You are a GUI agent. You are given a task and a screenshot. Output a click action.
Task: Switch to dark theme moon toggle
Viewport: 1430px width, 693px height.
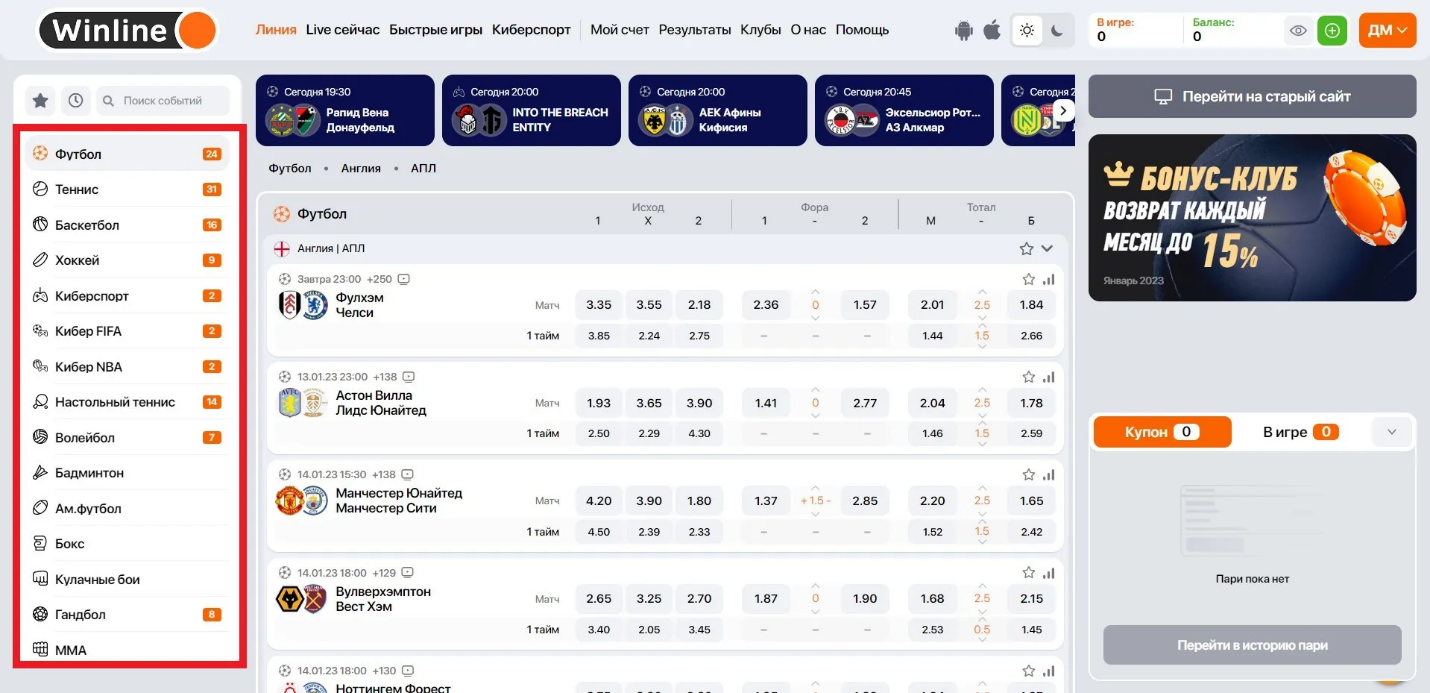1058,31
